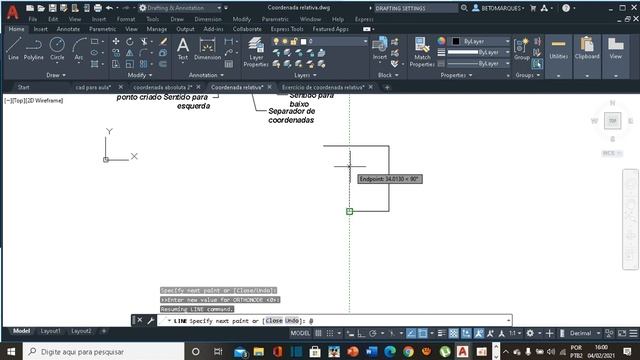Screen dimensions: 640x360
Task: Open the workspace switching gear in status bar
Action: point(530,333)
